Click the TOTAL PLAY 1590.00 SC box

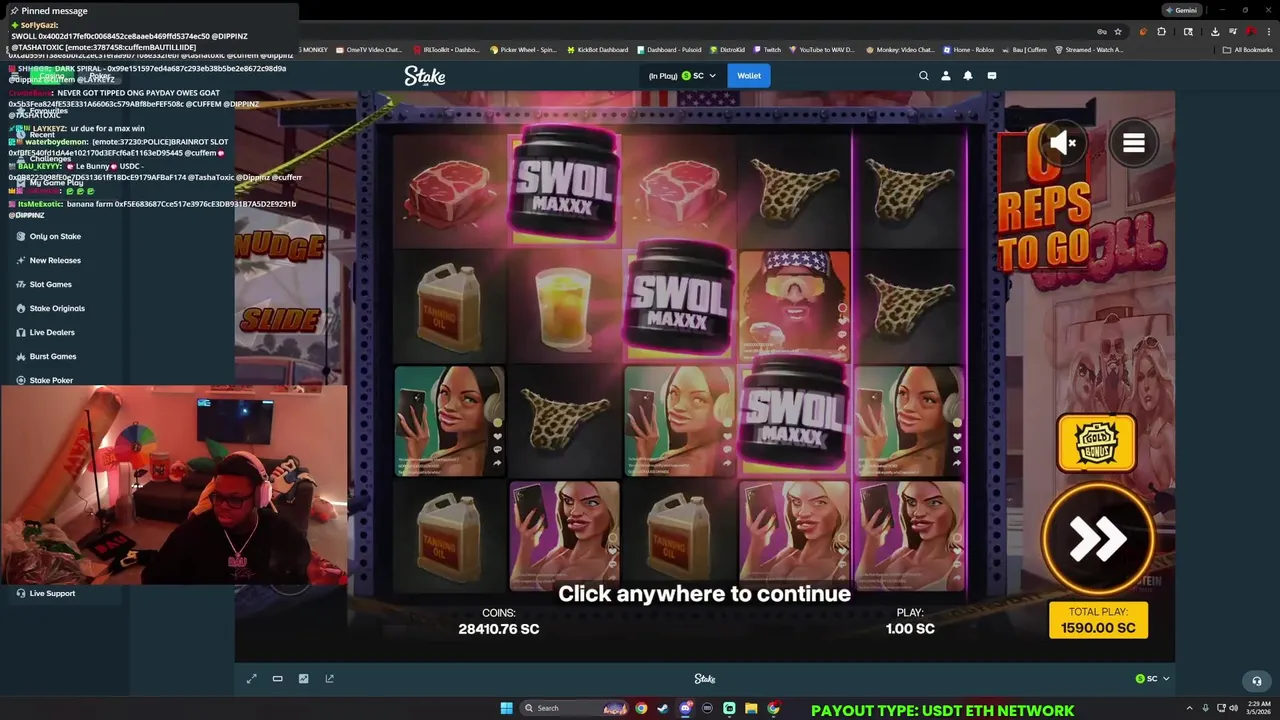click(x=1098, y=620)
